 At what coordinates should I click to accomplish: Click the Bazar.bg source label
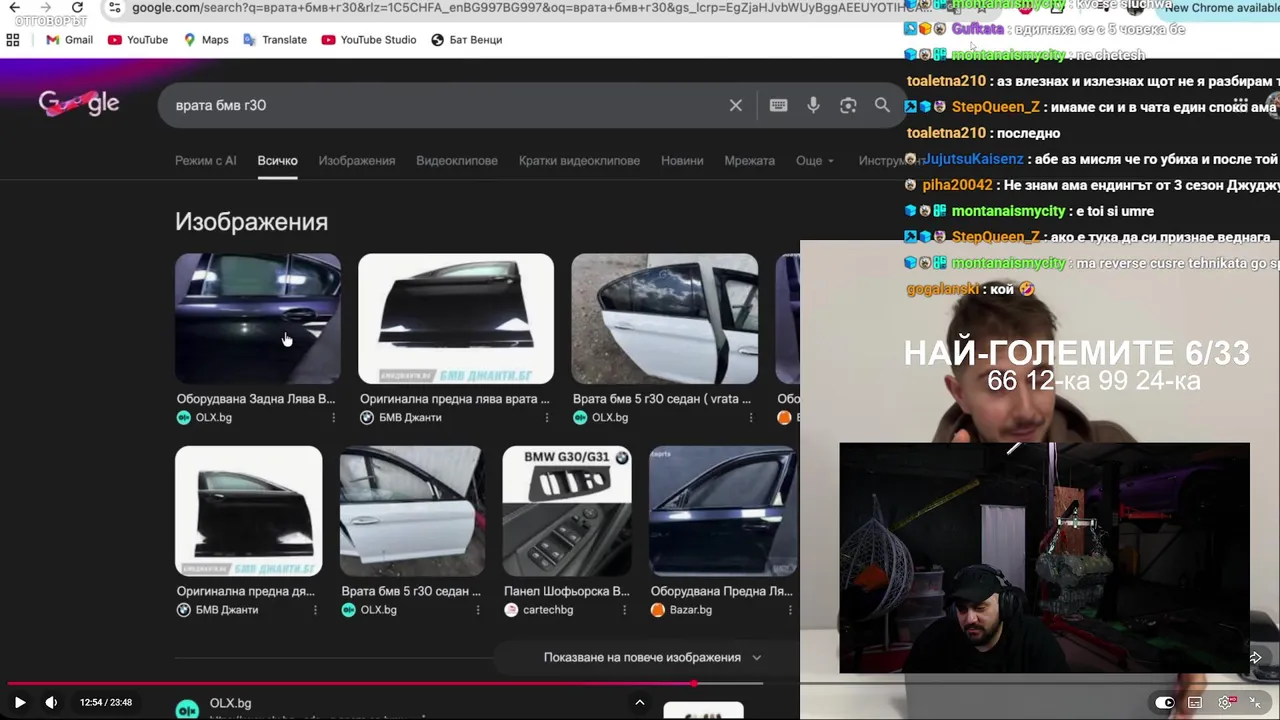coord(691,610)
